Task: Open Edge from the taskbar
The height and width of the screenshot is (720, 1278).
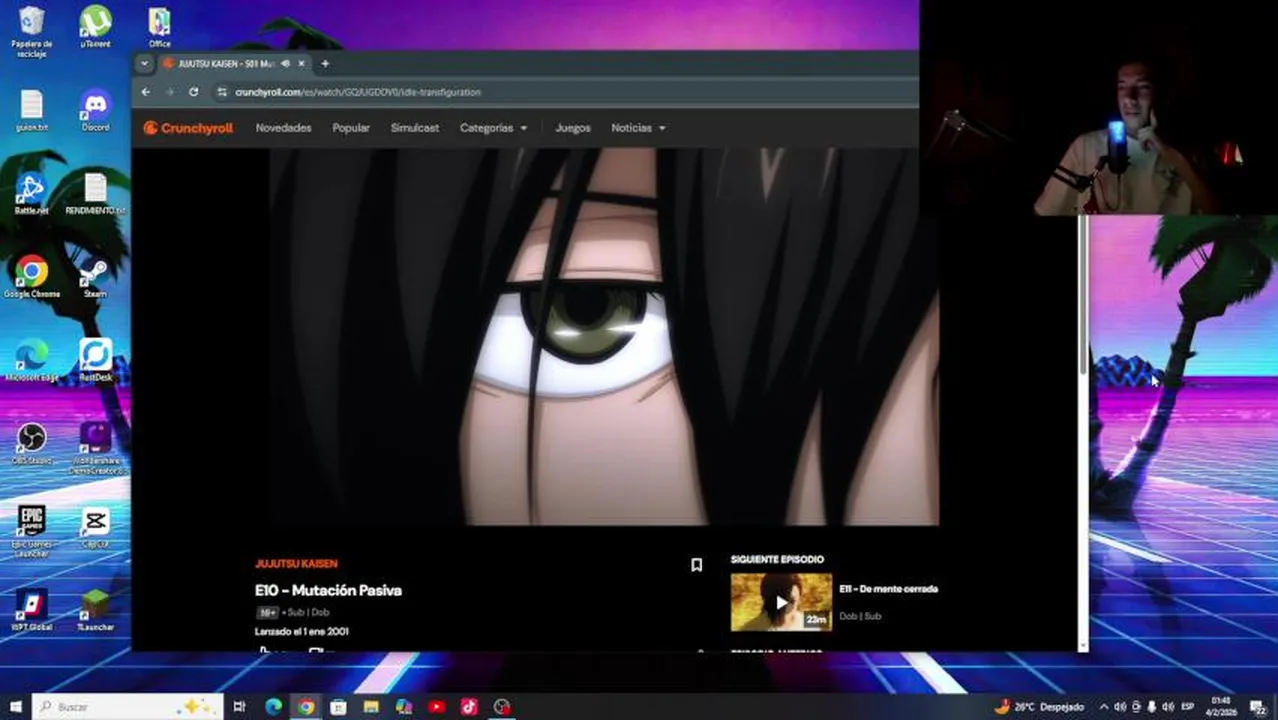Action: 273,707
